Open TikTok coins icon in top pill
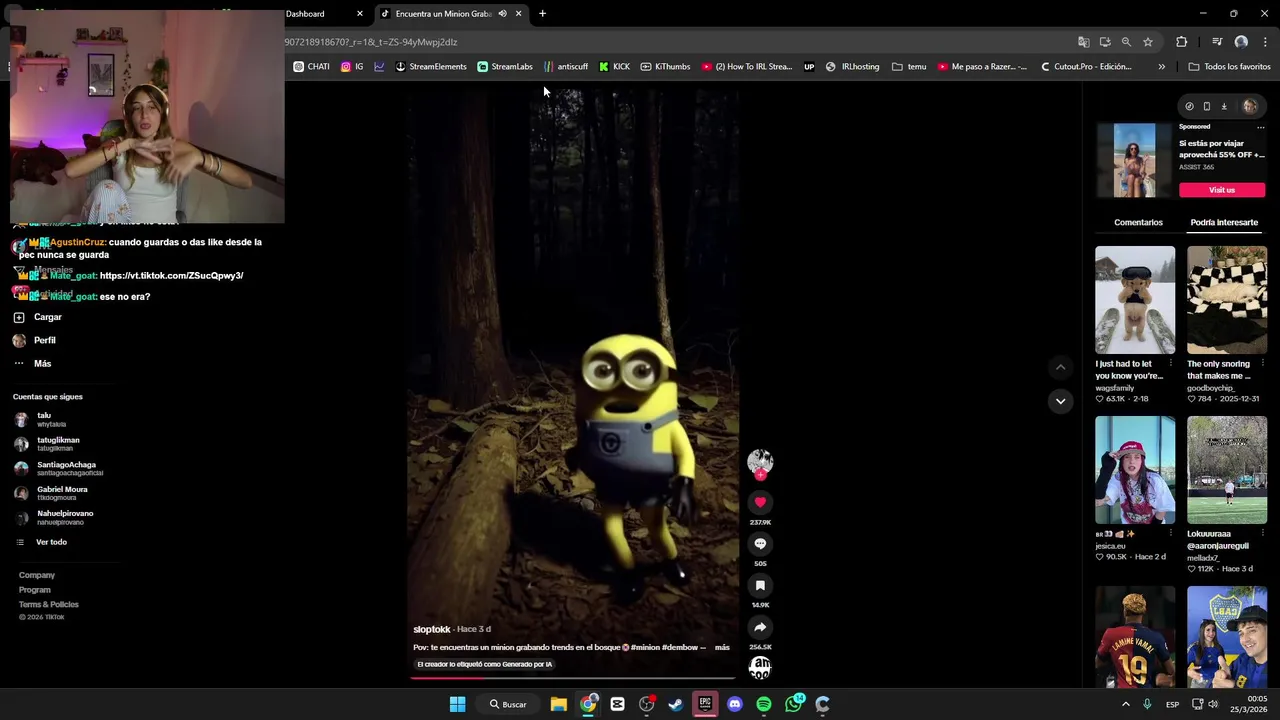Viewport: 1280px width, 720px height. 1189,106
